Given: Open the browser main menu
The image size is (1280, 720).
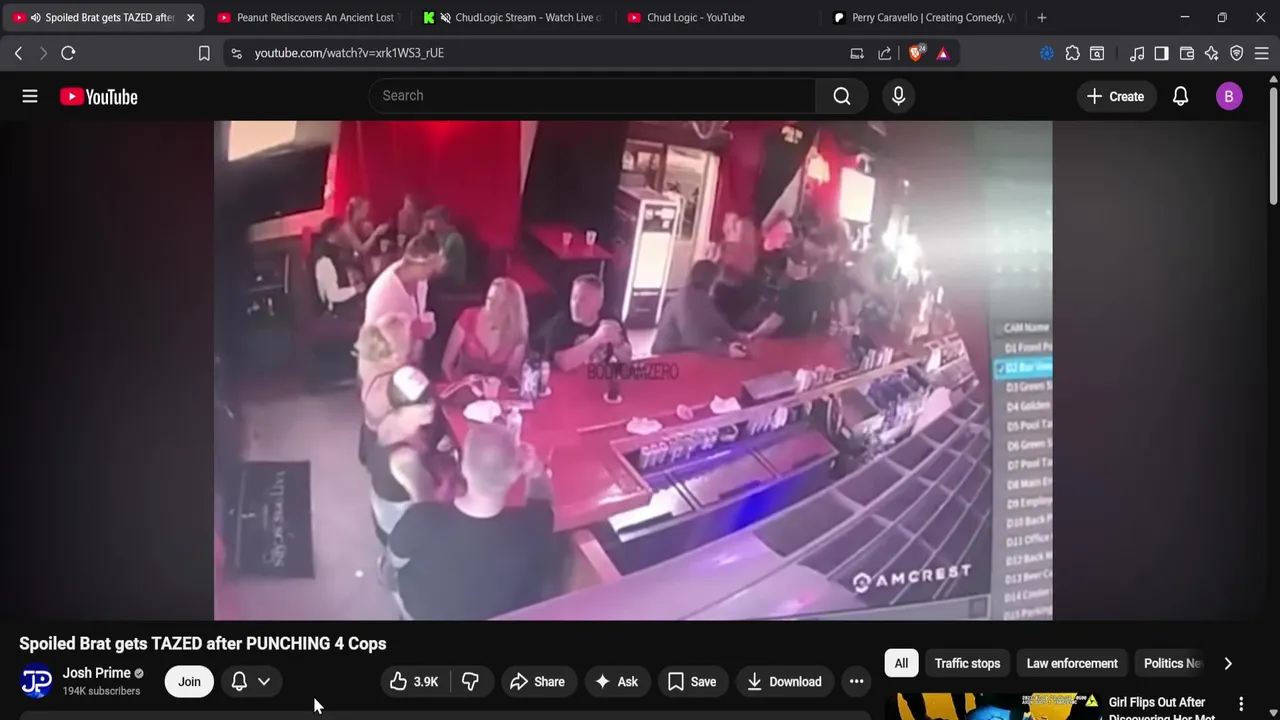Looking at the screenshot, I should point(1261,53).
